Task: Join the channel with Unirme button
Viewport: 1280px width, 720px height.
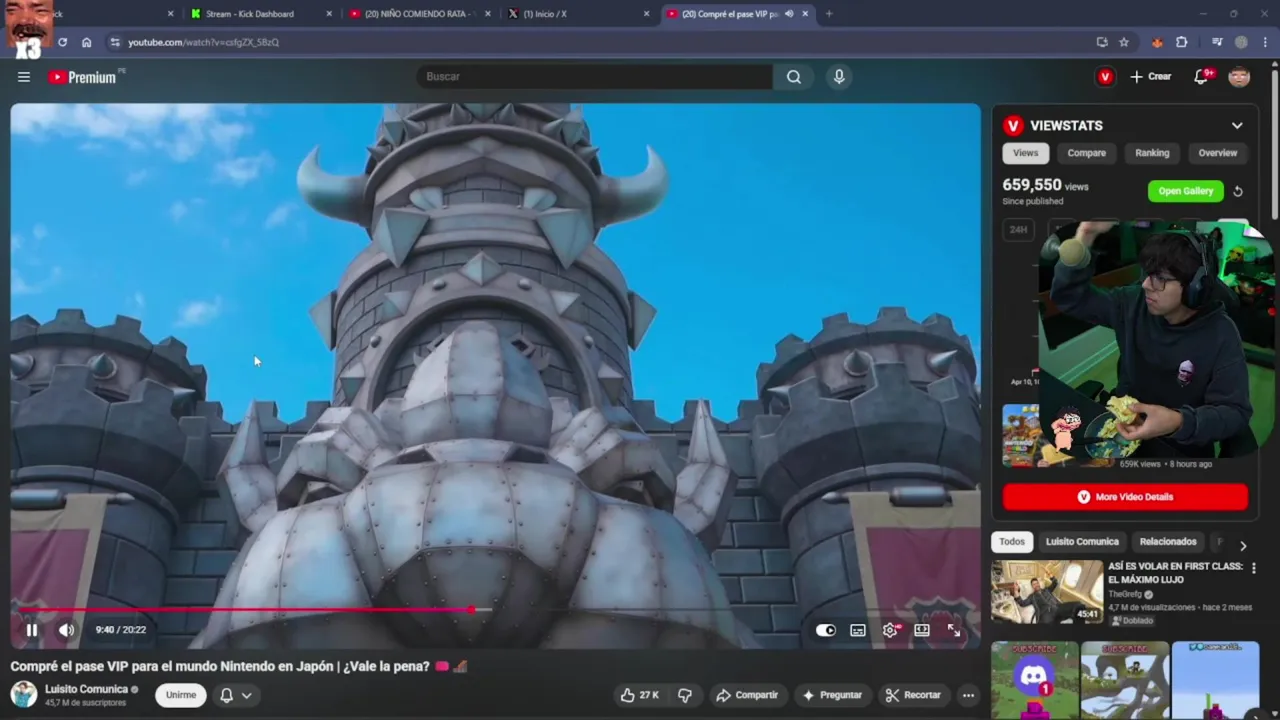Action: [x=181, y=695]
